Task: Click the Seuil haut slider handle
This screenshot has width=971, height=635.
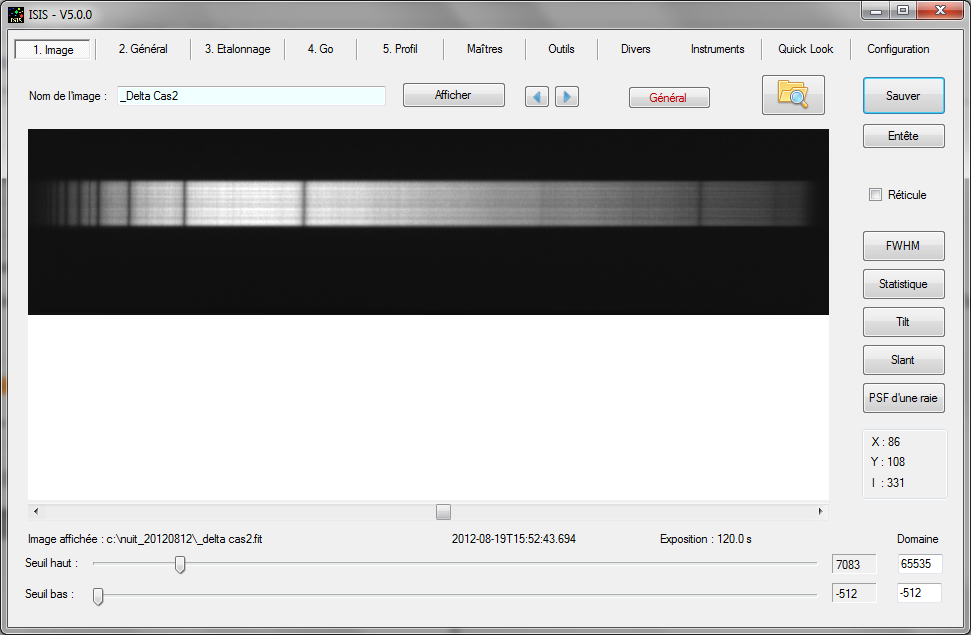Action: pyautogui.click(x=180, y=564)
